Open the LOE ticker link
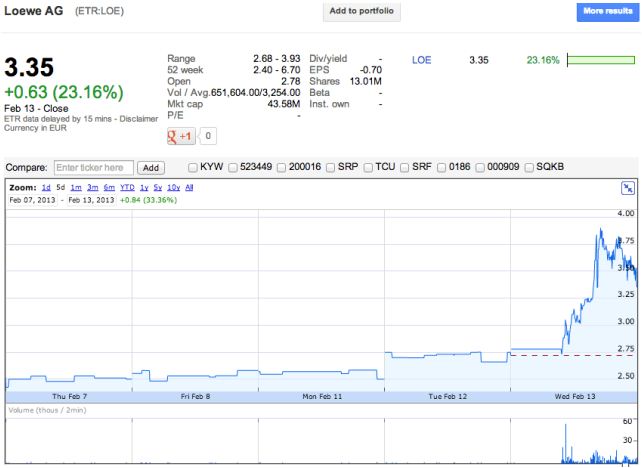This screenshot has width=642, height=468. (421, 60)
